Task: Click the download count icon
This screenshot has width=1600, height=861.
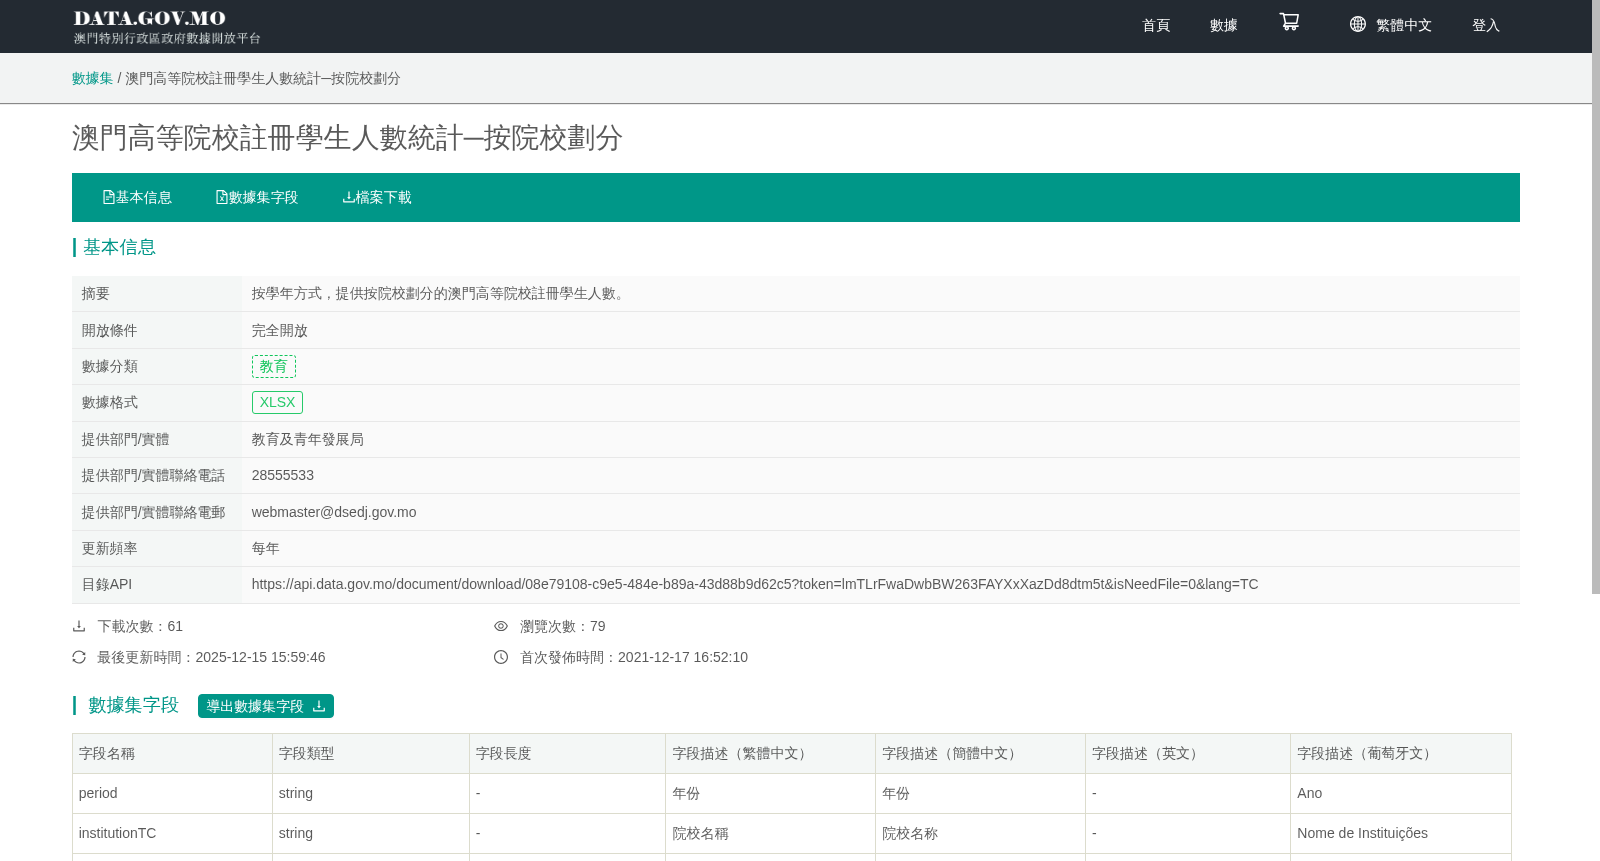Action: (x=79, y=626)
